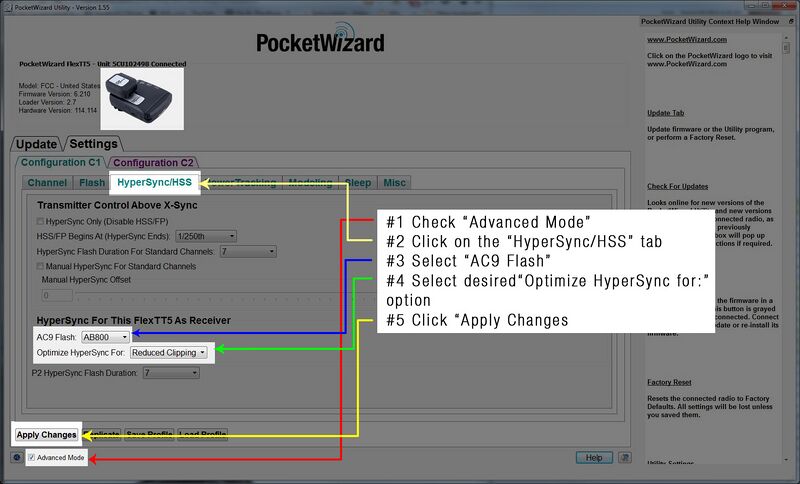Click the FlexTT5 radio device picture

(142, 98)
